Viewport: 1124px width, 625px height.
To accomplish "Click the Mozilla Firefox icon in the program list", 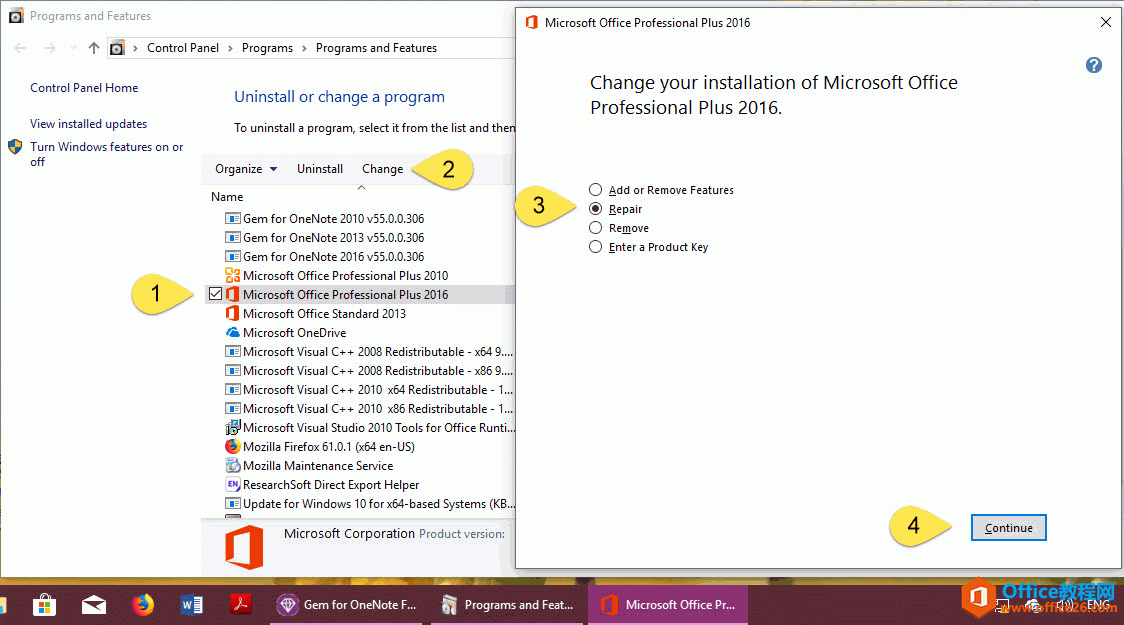I will pos(233,446).
